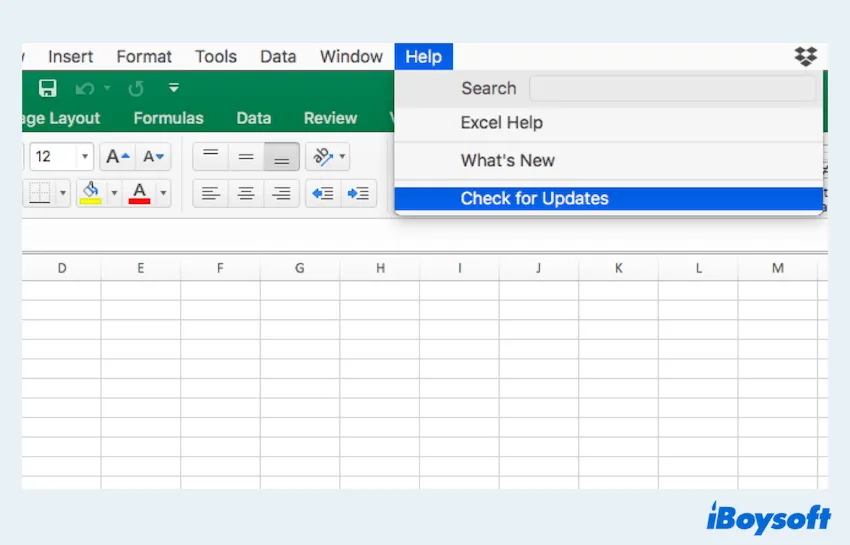Image resolution: width=850 pixels, height=545 pixels.
Task: Close the highlighted Help menu
Action: (x=423, y=56)
